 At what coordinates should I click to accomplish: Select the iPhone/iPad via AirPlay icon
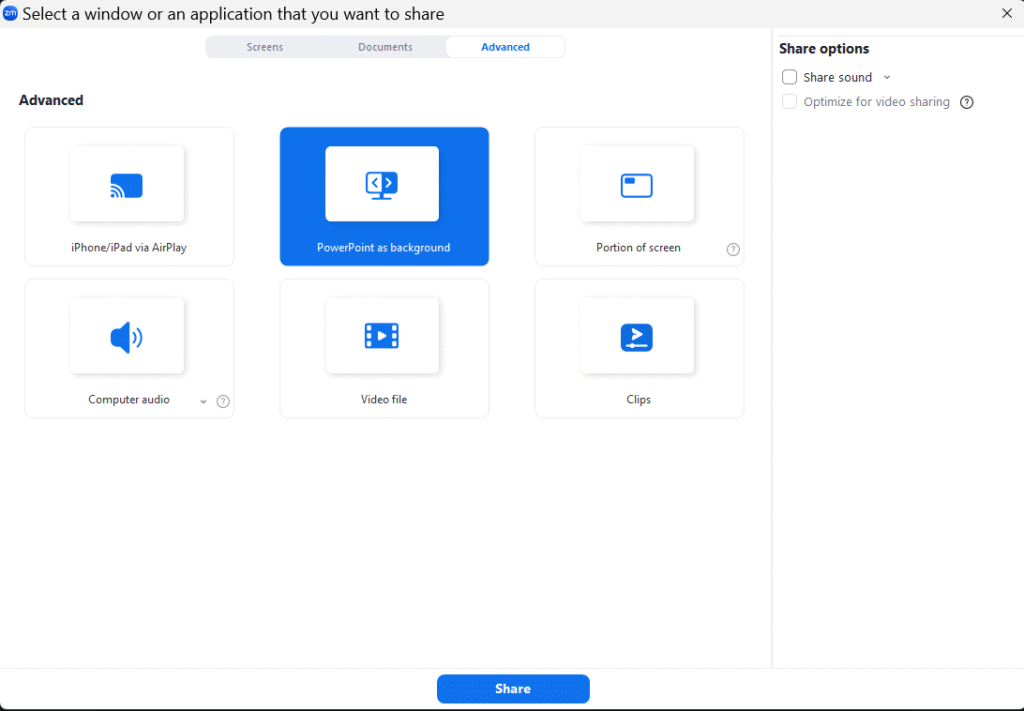(x=126, y=185)
